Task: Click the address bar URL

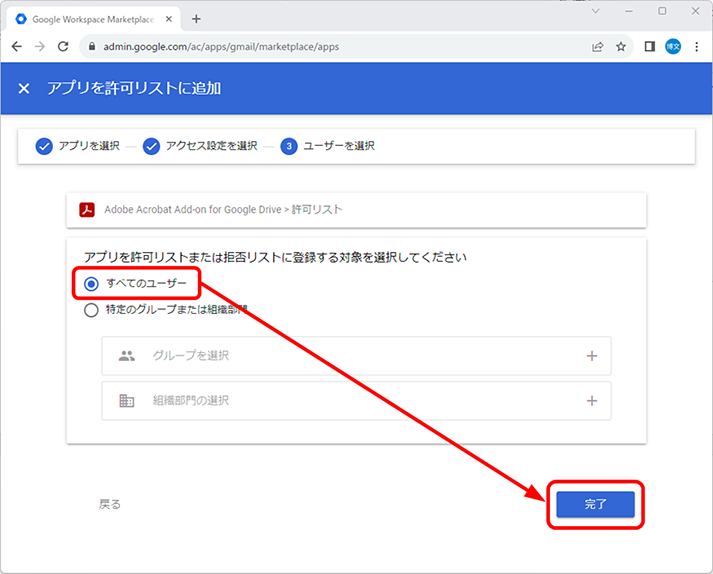Action: click(221, 46)
